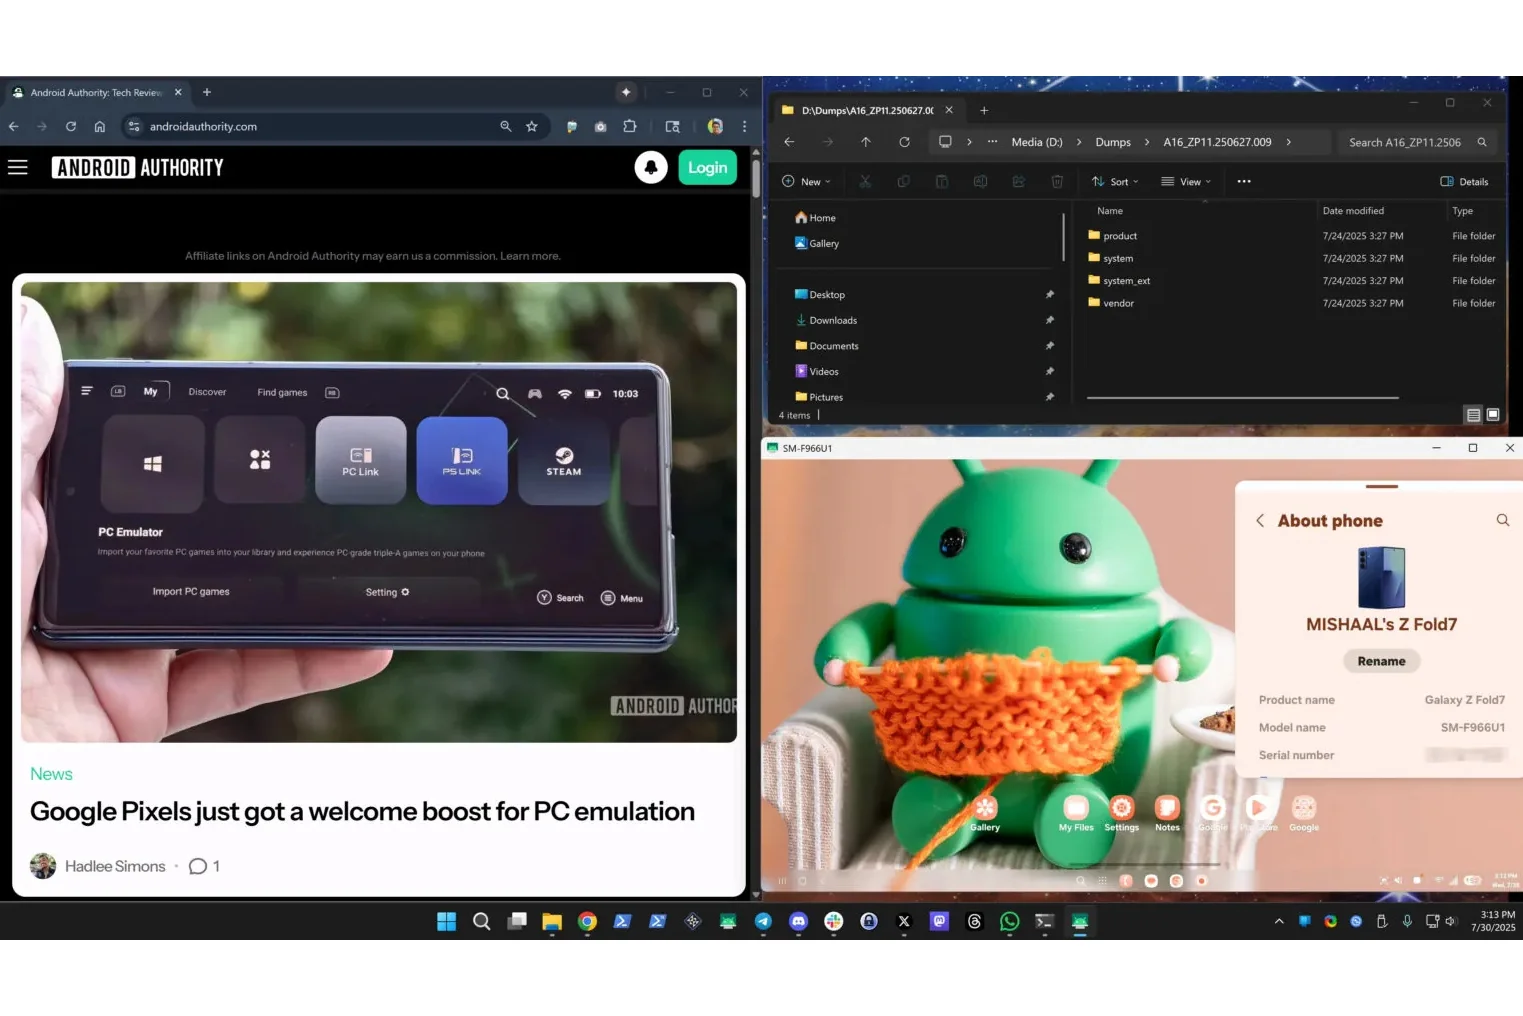Expand the New menu in File Explorer

(807, 181)
